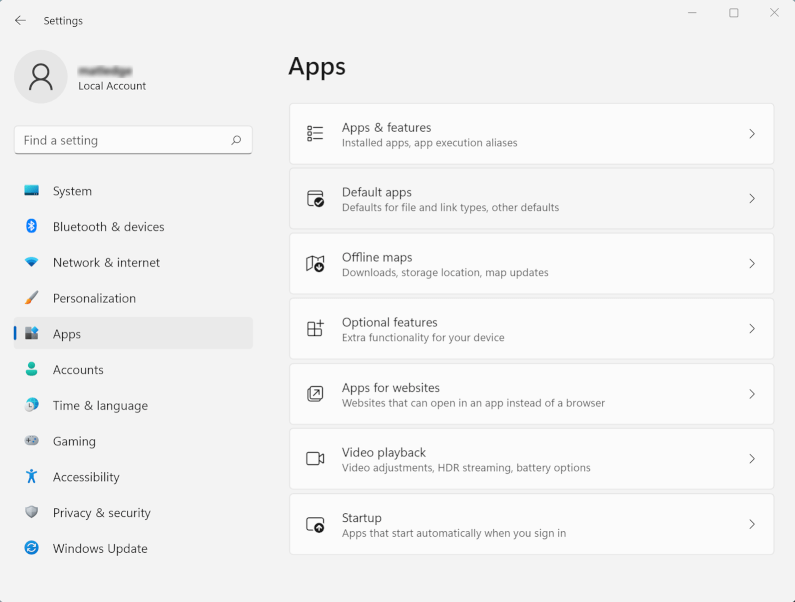Click the Optional features grid-plus icon
The image size is (795, 602).
coord(315,328)
